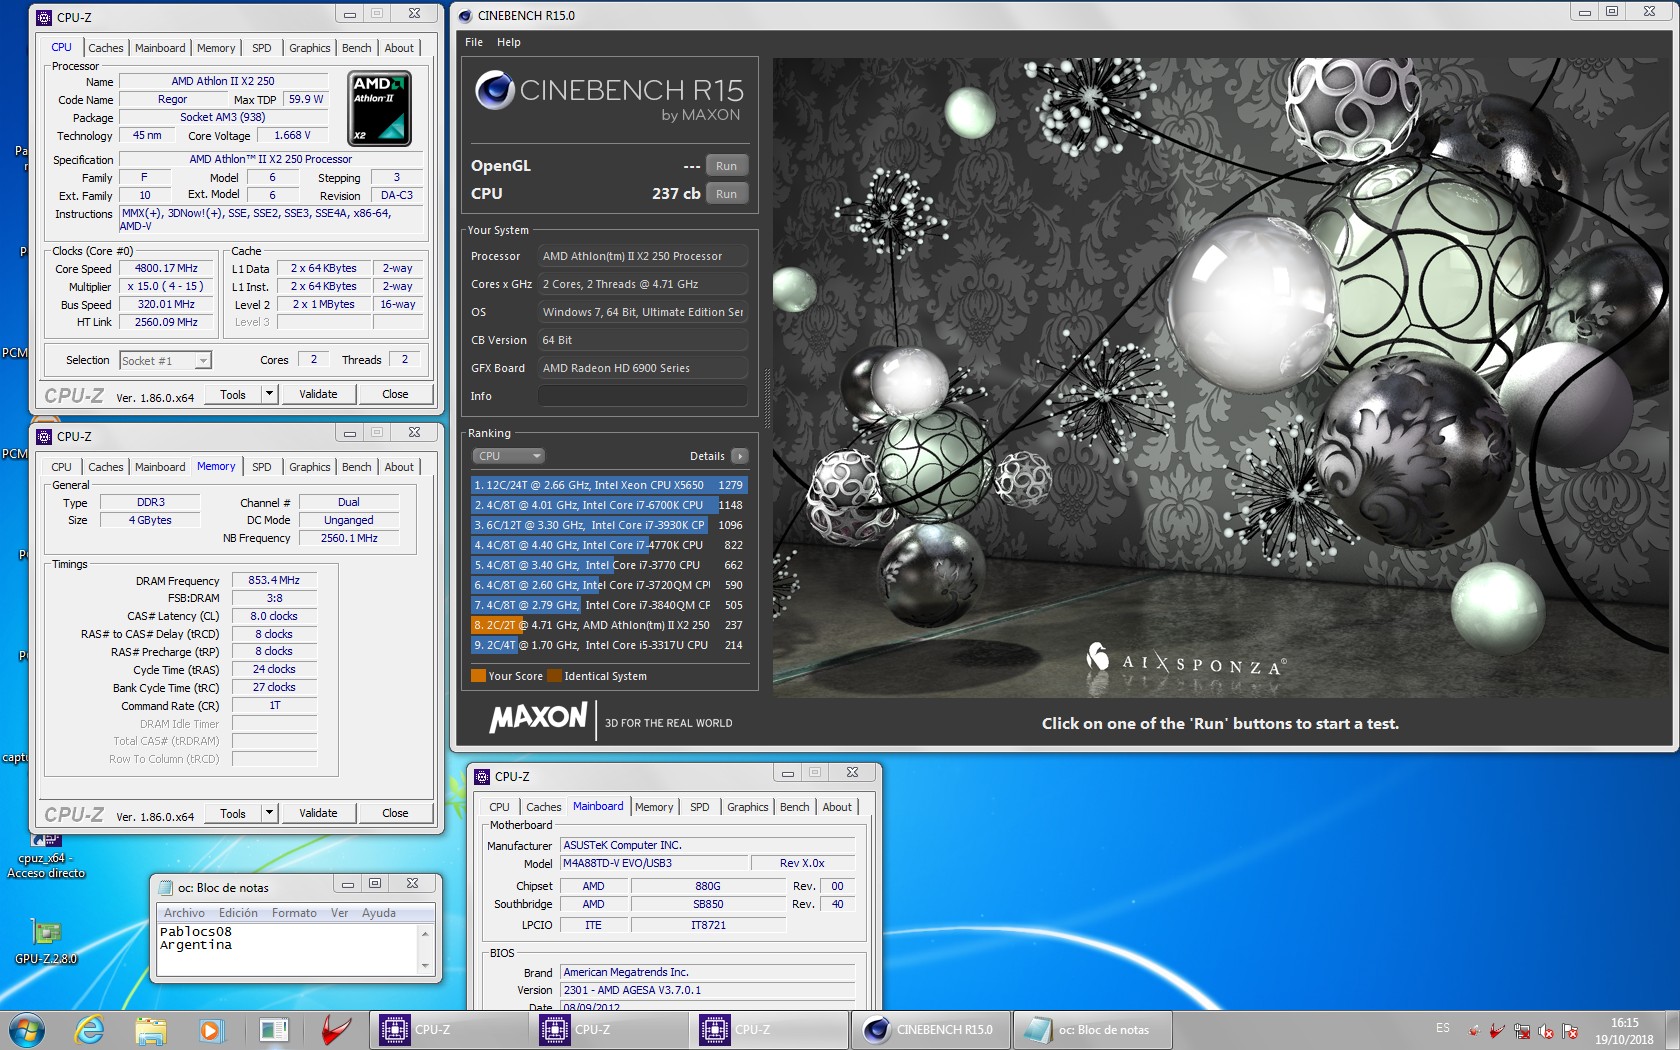The width and height of the screenshot is (1680, 1050).
Task: Click the rendered Cinebench scene preview image
Action: 1220,377
